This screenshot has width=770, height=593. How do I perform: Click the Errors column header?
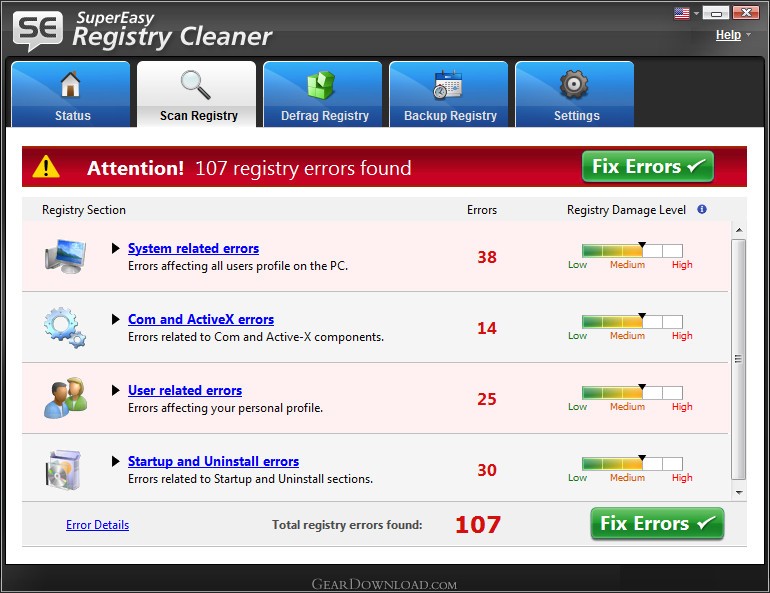point(482,210)
